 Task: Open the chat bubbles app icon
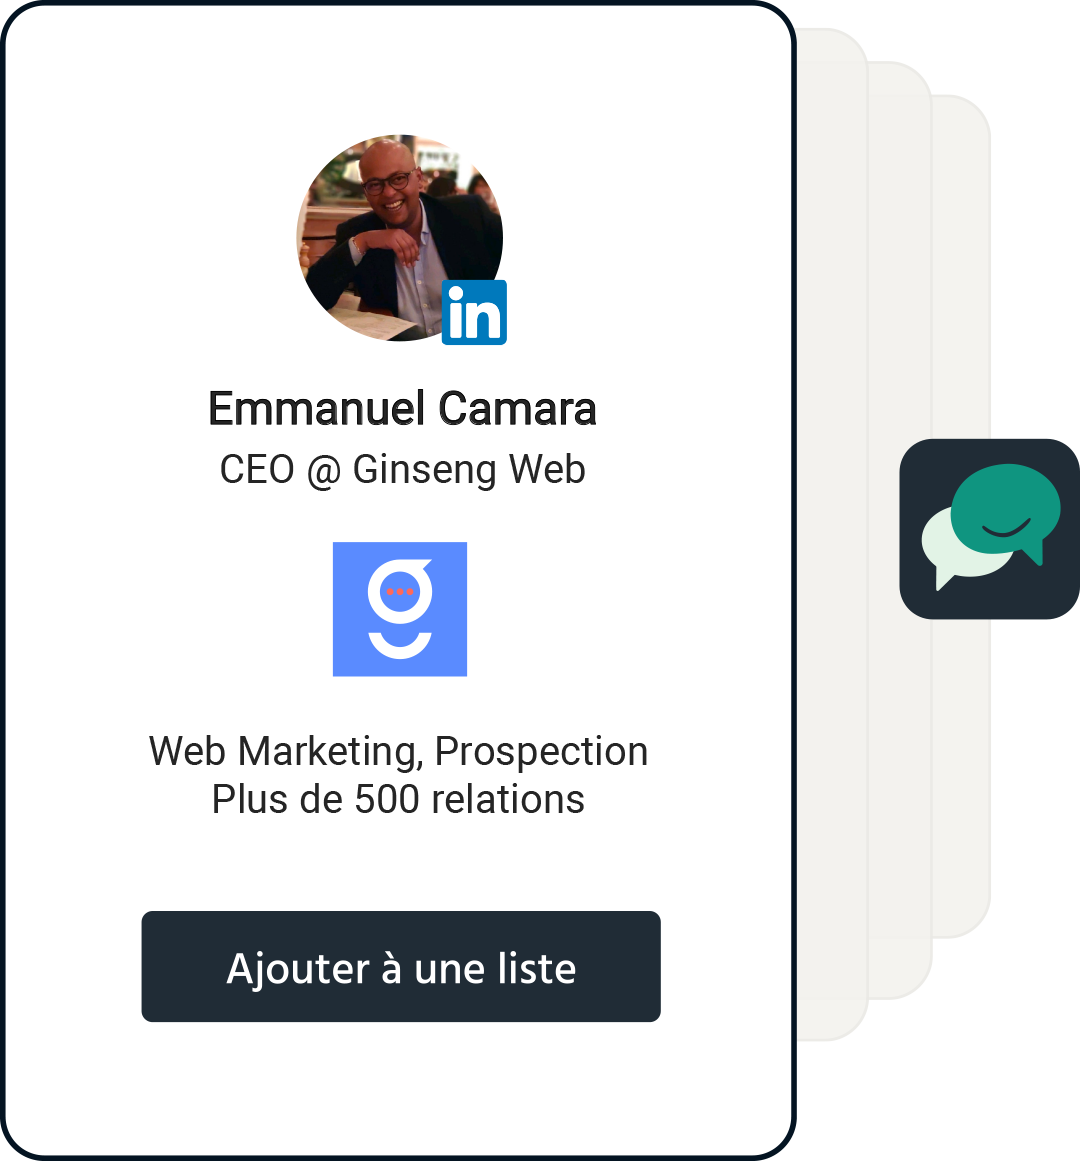[x=989, y=529]
